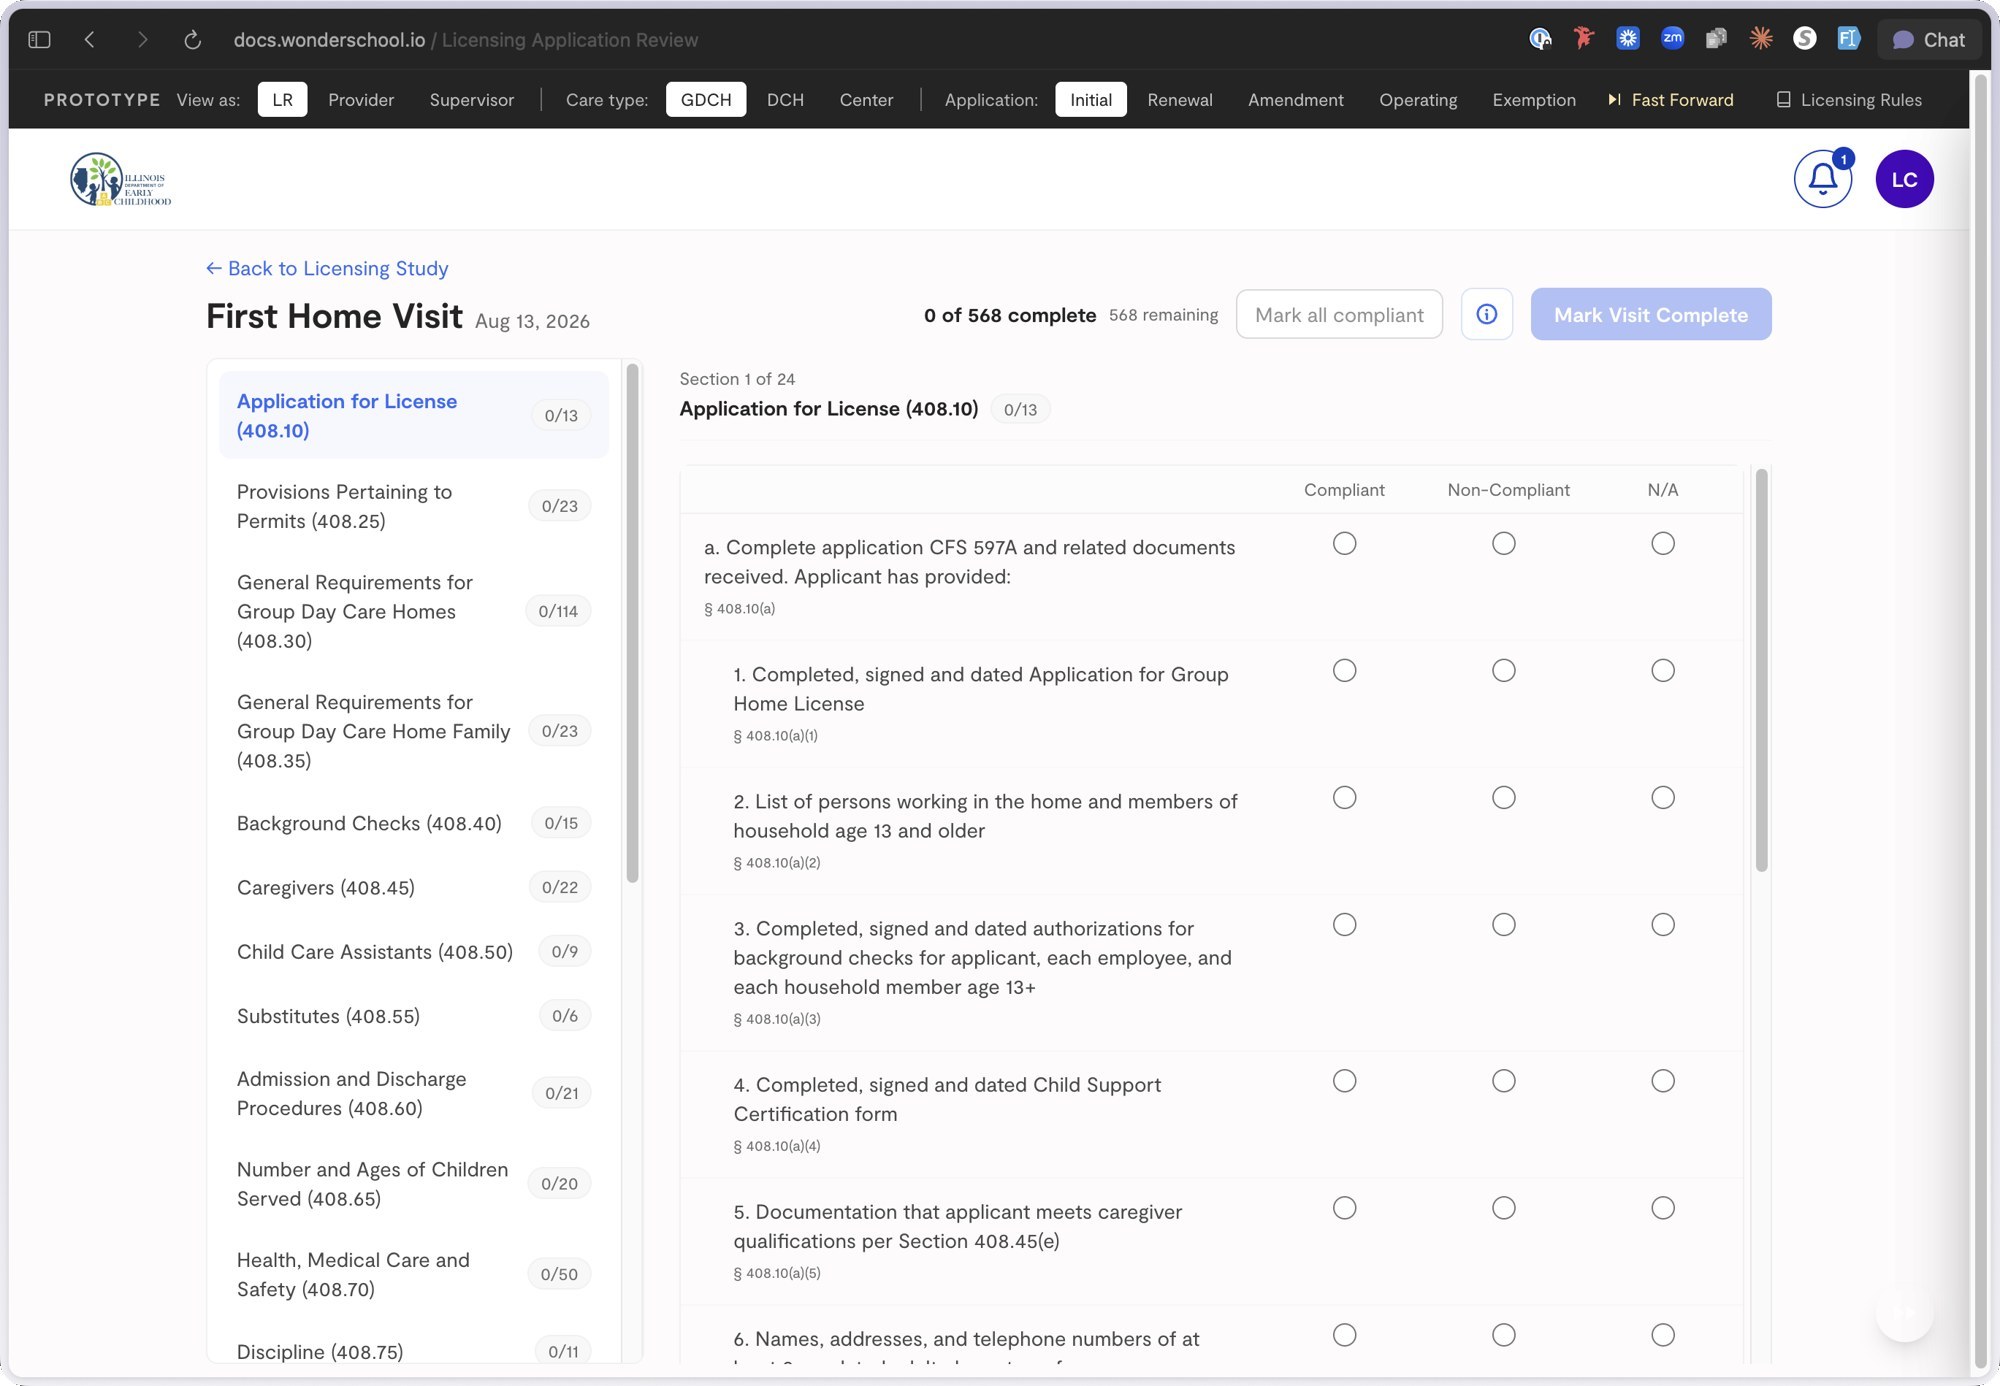Viewport: 2000px width, 1386px height.
Task: Click Mark Visit Complete button
Action: [1651, 314]
